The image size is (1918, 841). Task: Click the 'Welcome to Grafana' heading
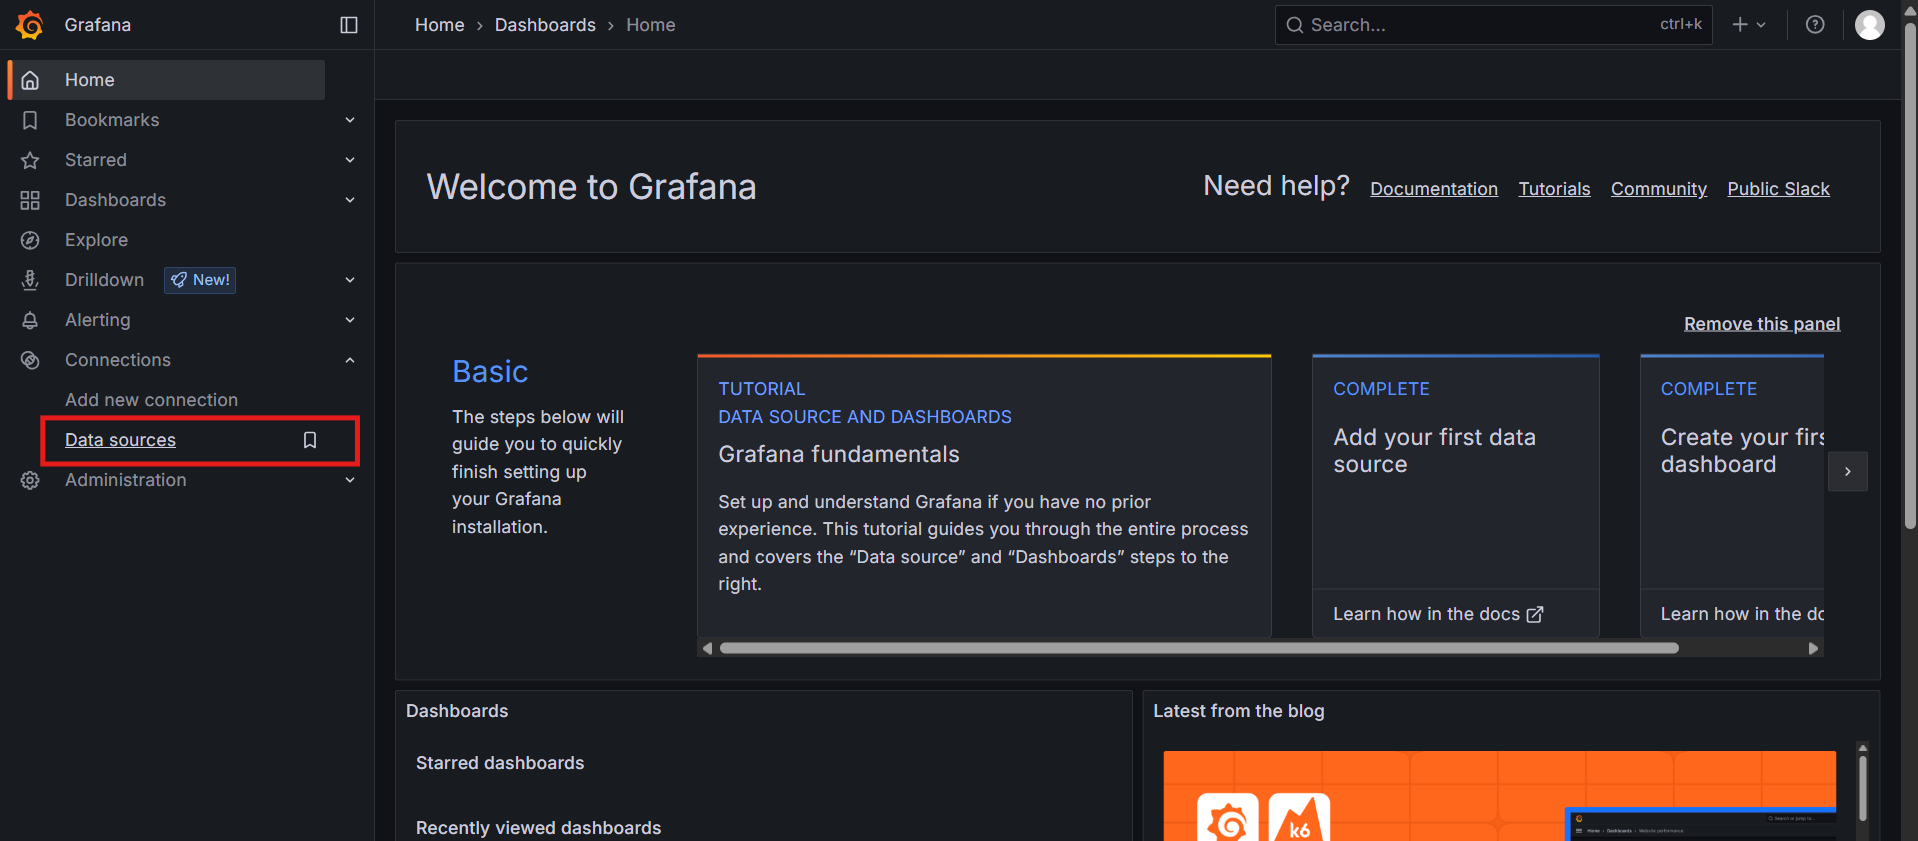tap(591, 187)
